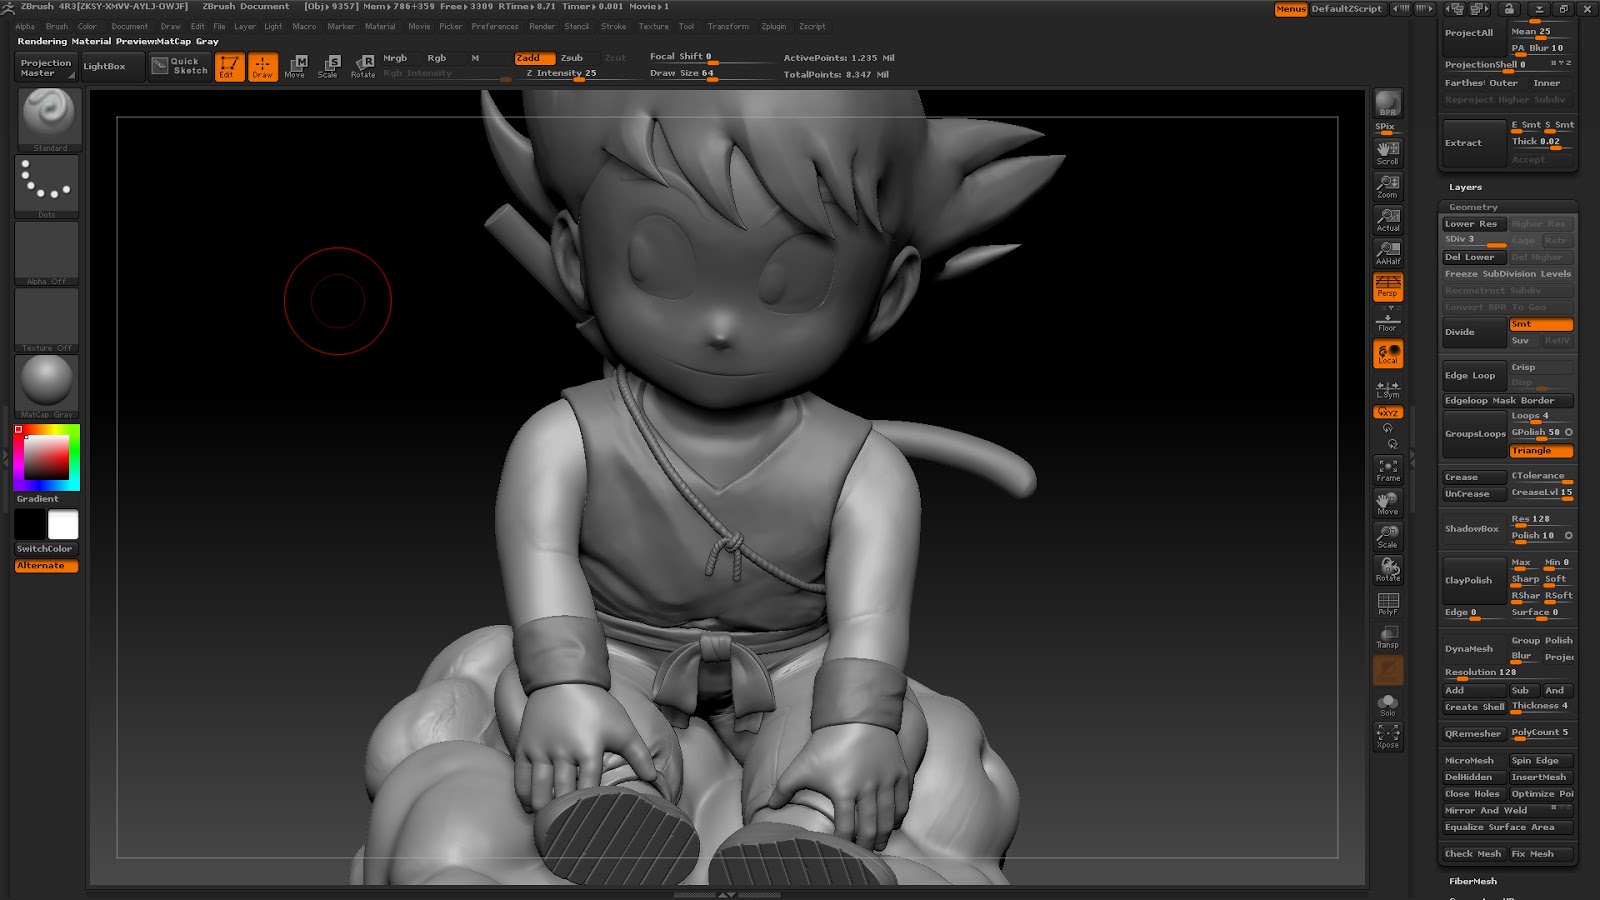The height and width of the screenshot is (900, 1600).
Task: Select the Scroll canvas tool
Action: pos(1388,152)
